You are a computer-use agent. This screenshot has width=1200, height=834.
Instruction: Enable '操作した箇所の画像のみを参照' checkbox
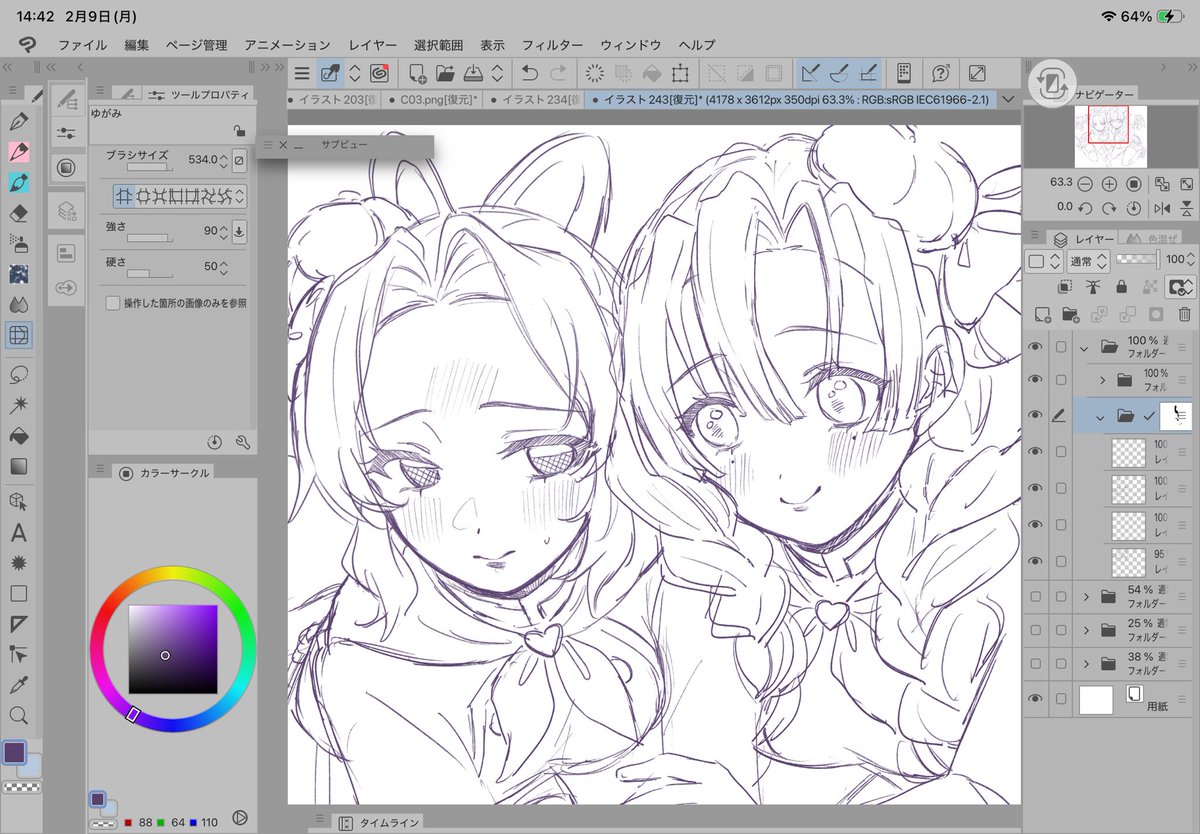coord(113,302)
